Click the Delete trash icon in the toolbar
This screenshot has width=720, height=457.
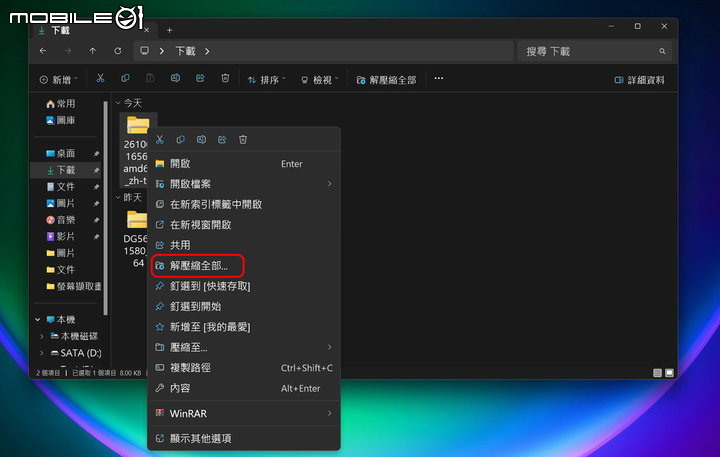coord(225,79)
